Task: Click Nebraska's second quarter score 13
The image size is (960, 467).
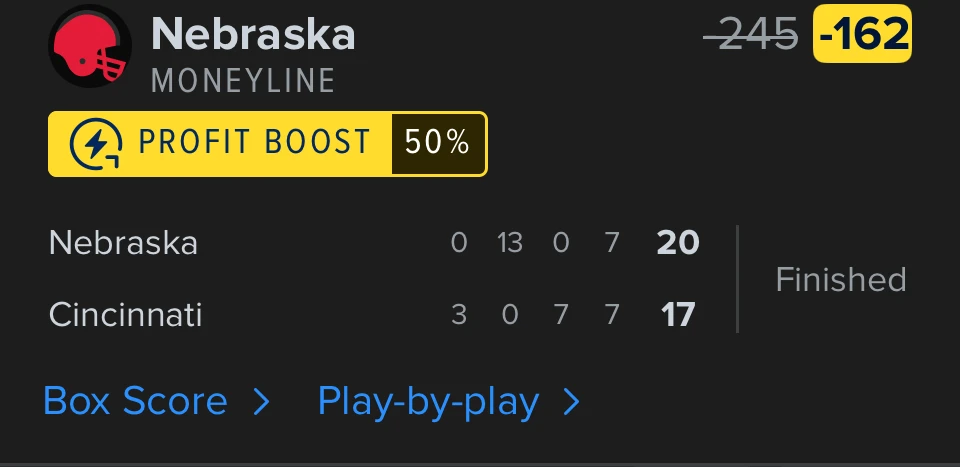Action: pos(509,243)
